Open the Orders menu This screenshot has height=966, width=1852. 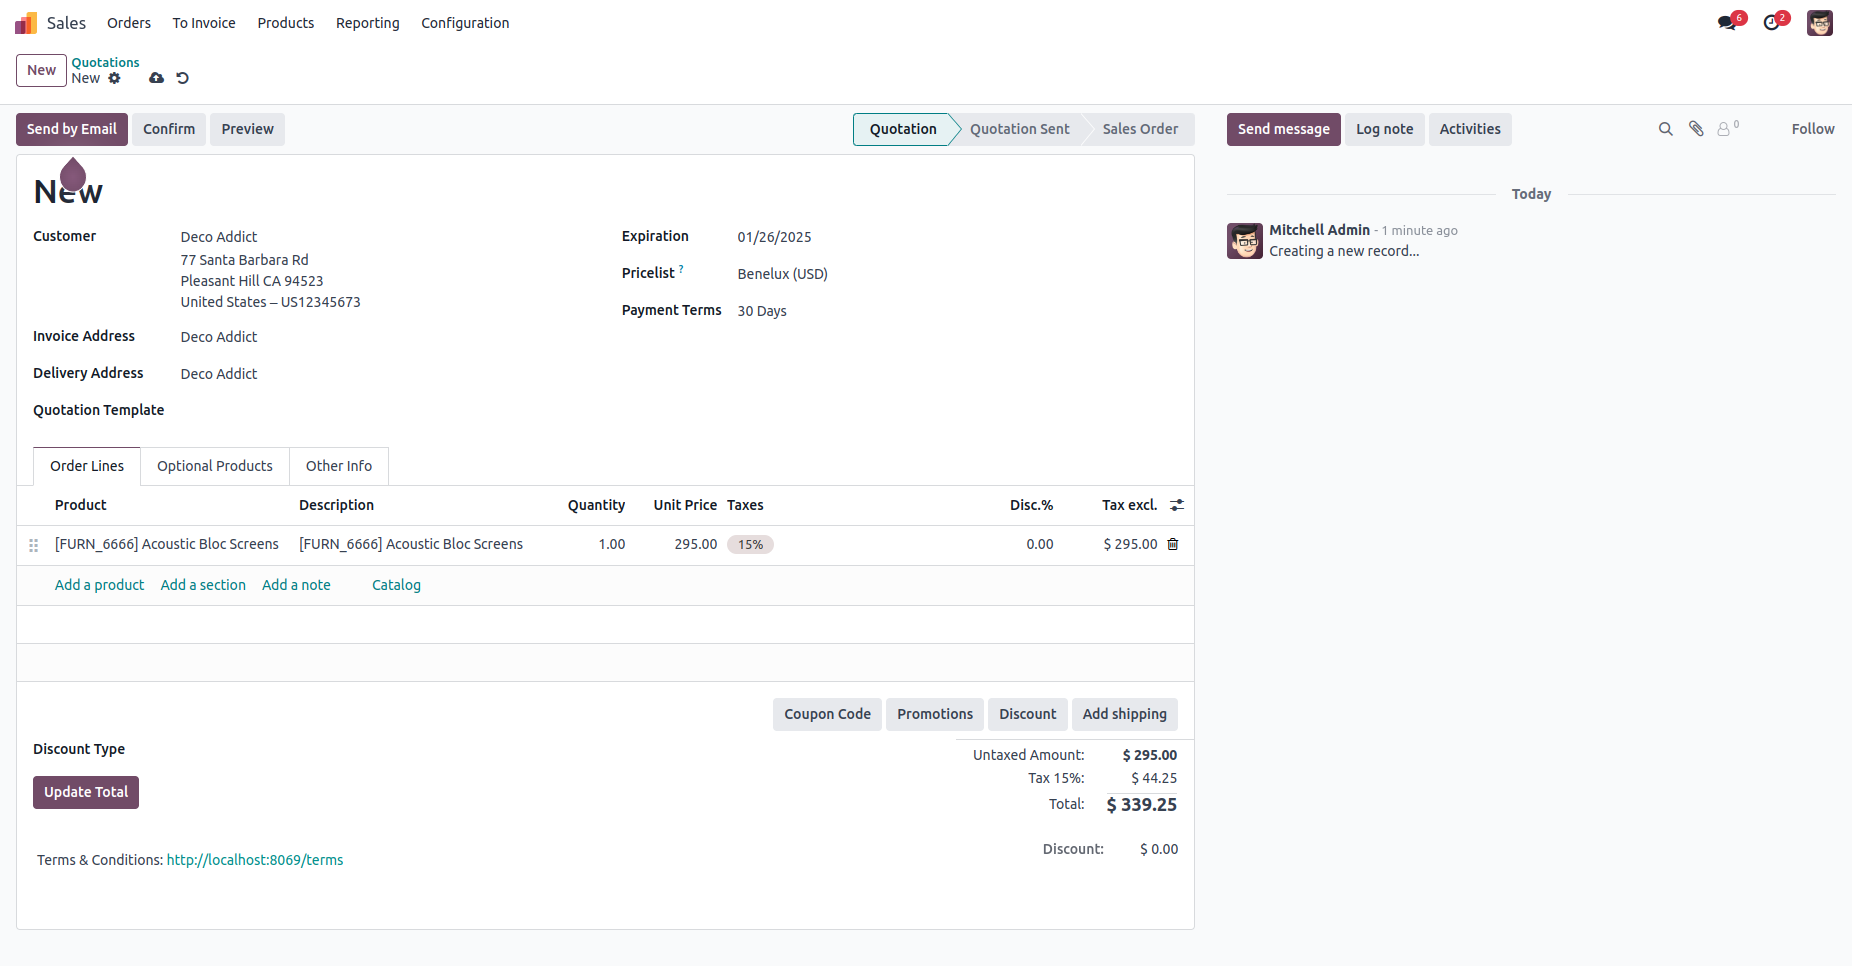tap(129, 23)
